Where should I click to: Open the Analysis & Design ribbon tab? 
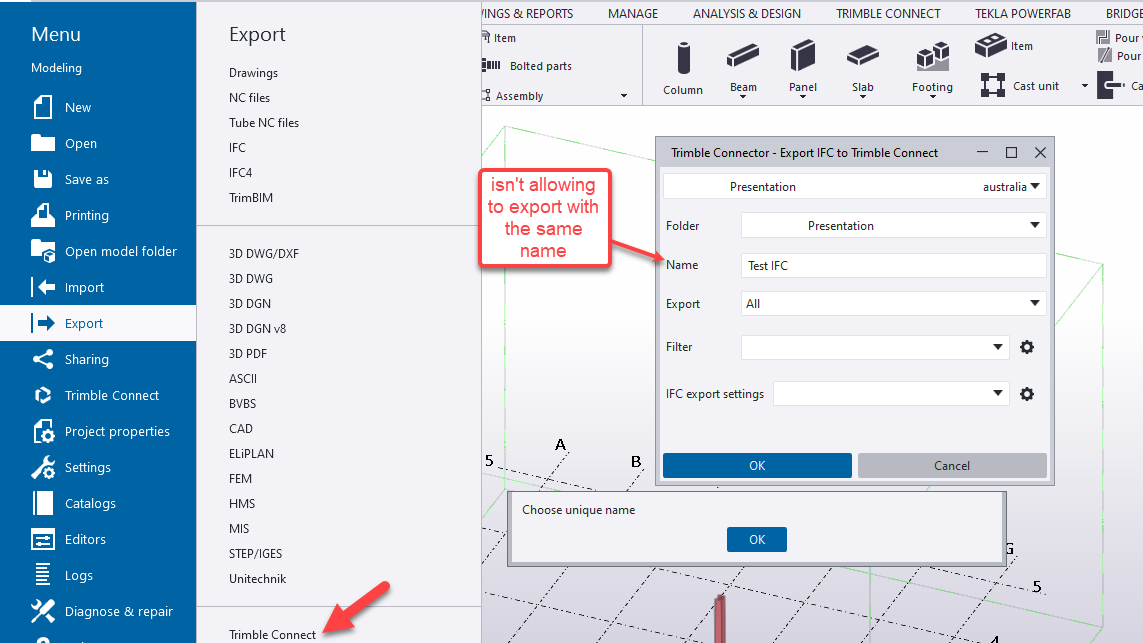coord(746,13)
